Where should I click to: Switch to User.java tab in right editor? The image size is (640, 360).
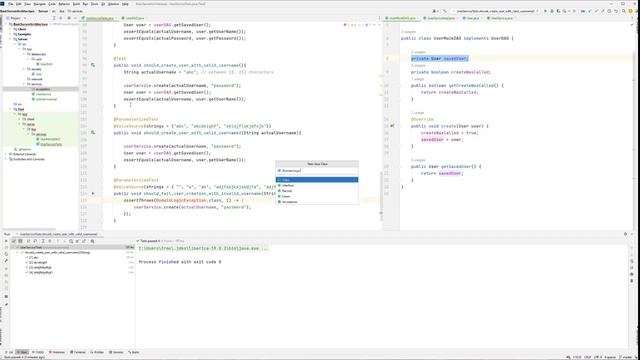pos(472,18)
